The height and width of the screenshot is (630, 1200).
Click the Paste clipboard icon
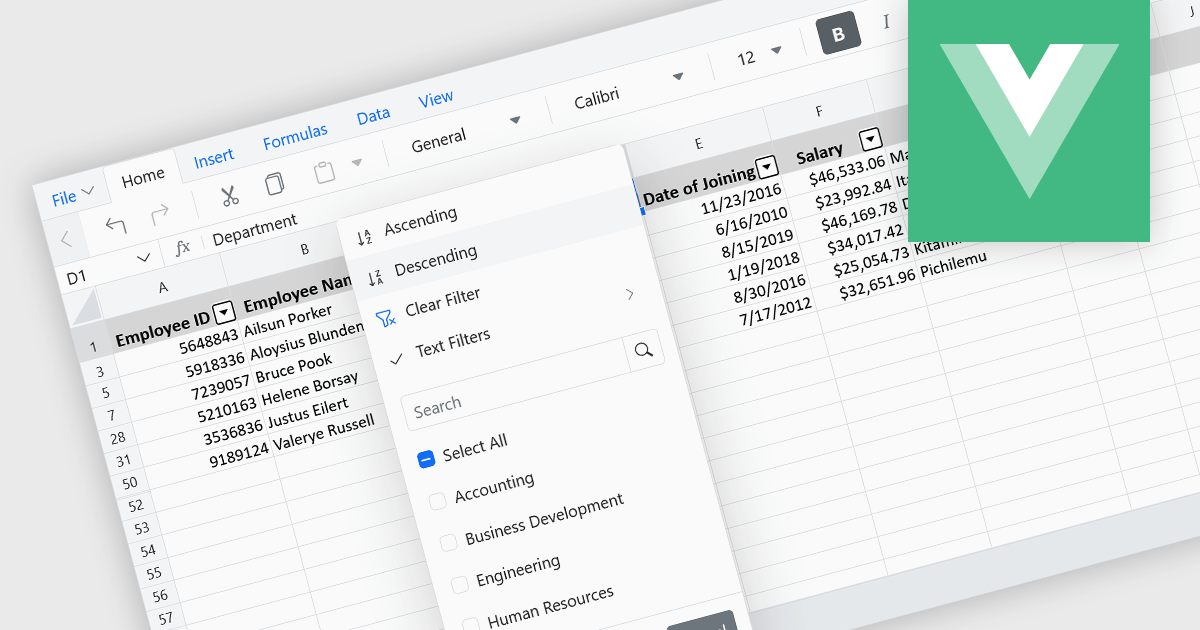(x=324, y=173)
